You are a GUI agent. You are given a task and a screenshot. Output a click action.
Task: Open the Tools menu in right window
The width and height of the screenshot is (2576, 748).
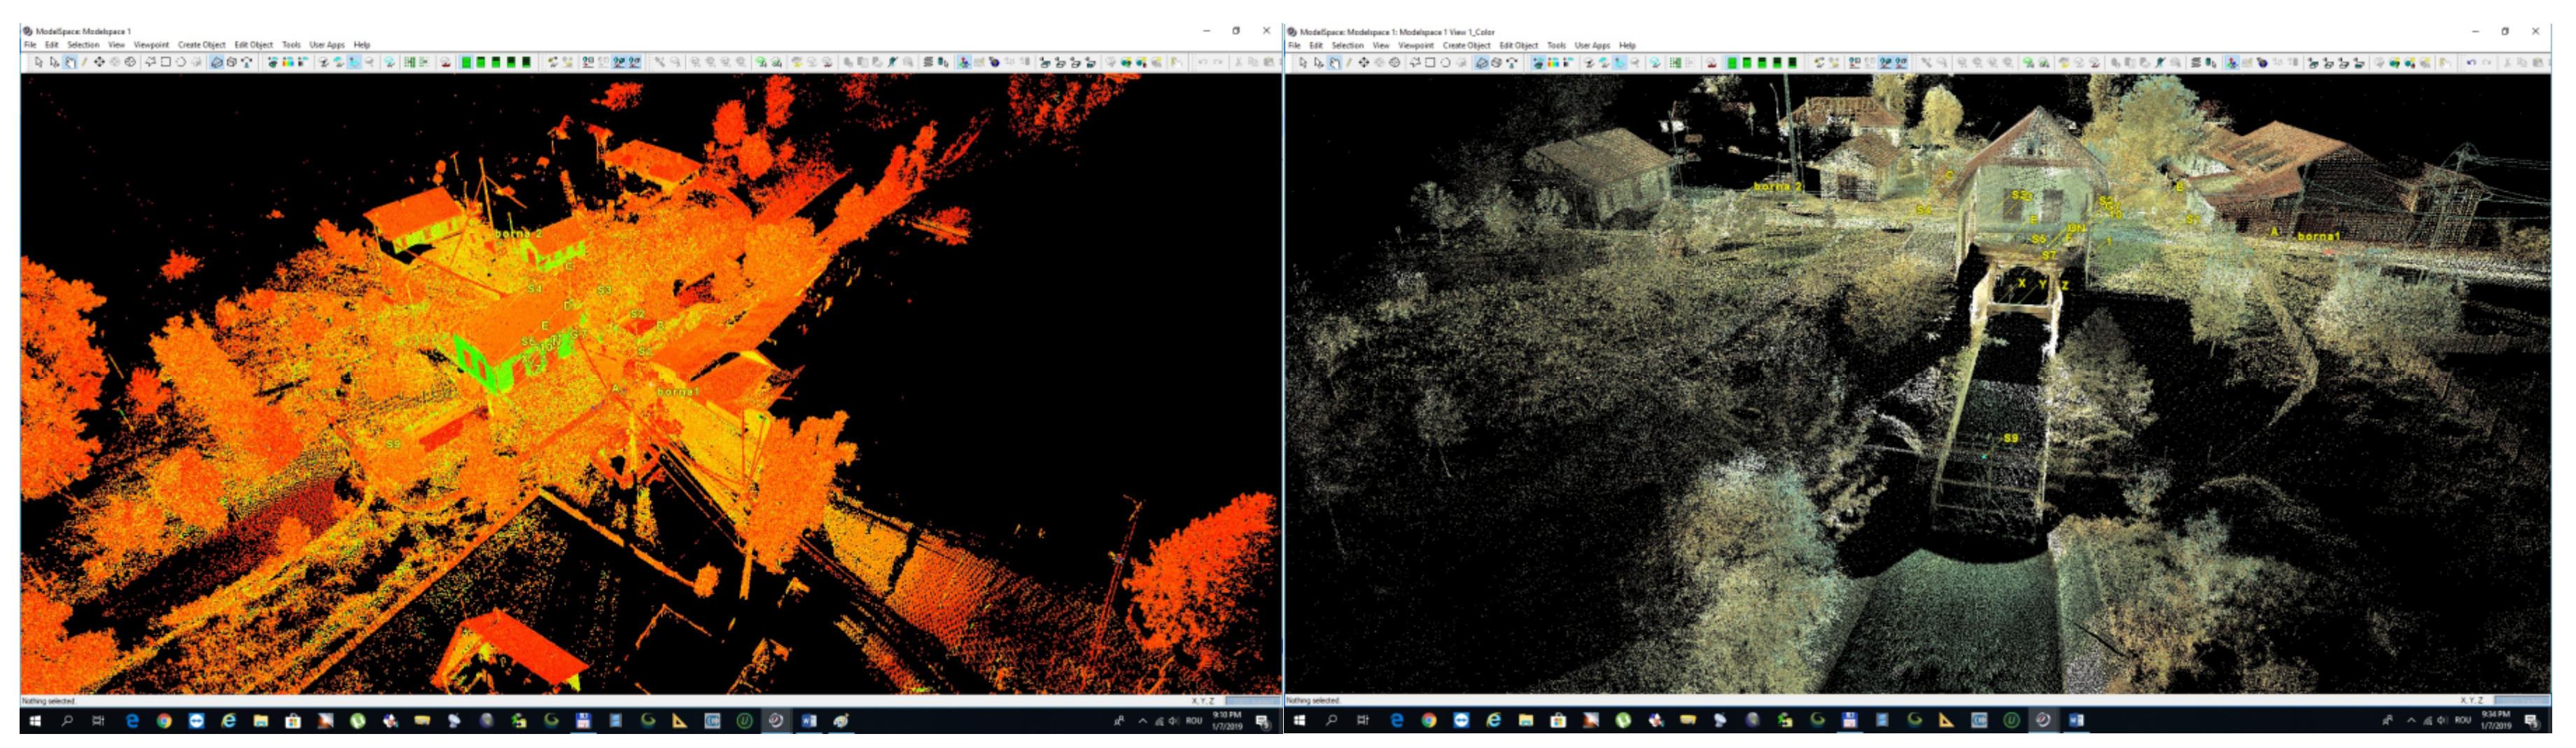[x=1556, y=45]
